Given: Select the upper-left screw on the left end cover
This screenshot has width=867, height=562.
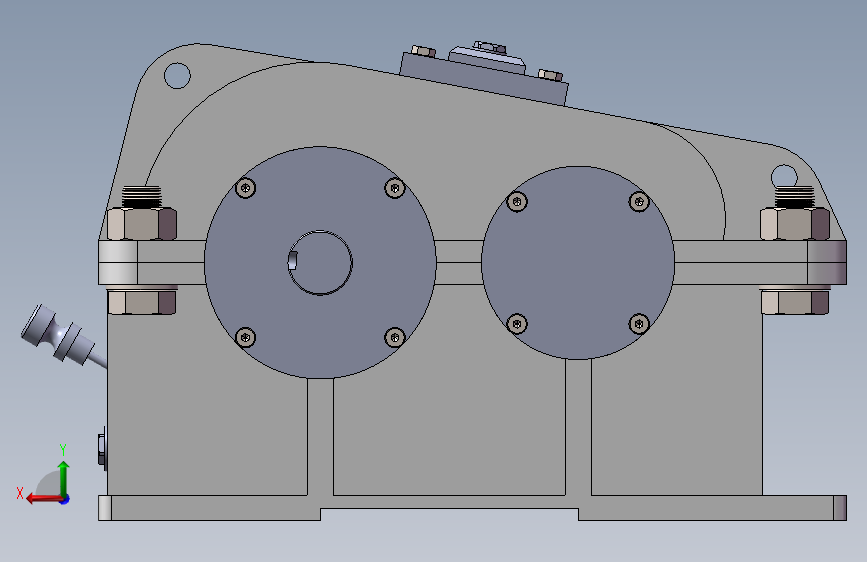Looking at the screenshot, I should click(246, 188).
